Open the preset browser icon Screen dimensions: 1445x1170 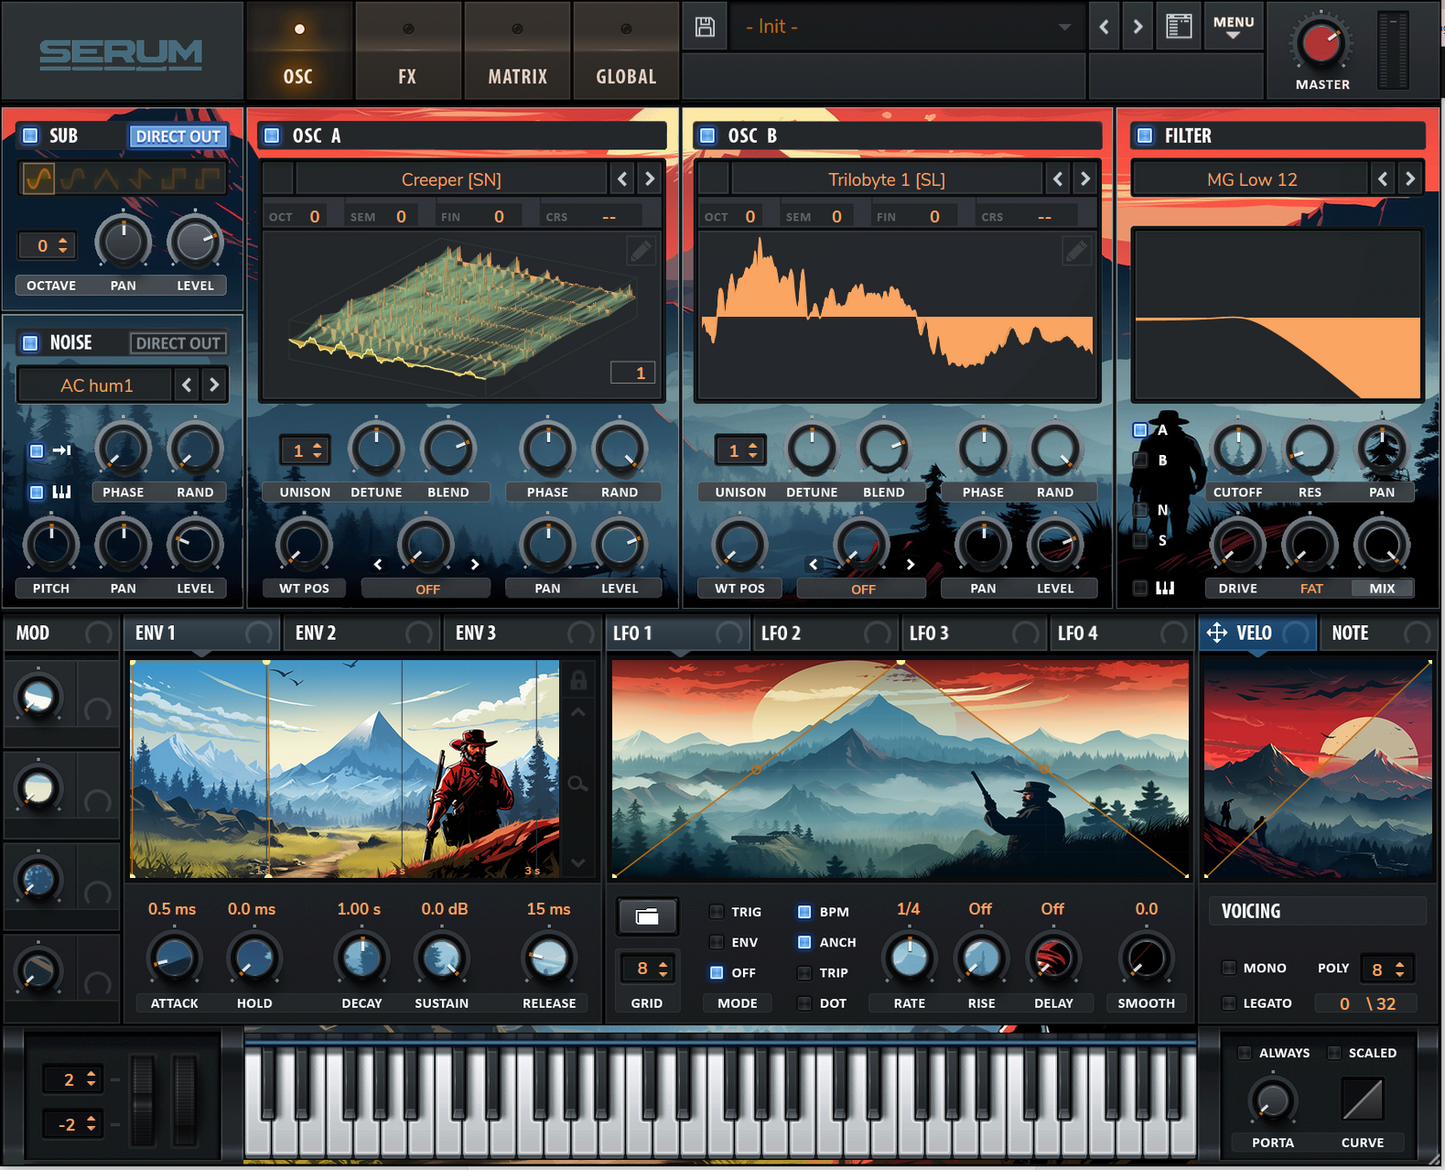(x=1179, y=27)
